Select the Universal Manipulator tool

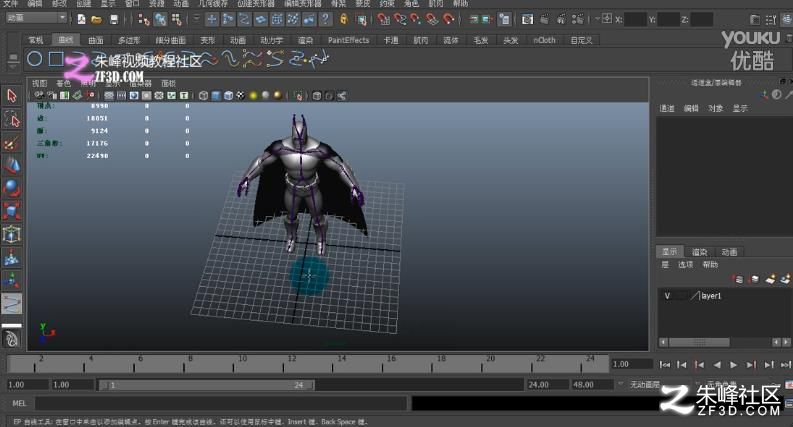pyautogui.click(x=12, y=234)
